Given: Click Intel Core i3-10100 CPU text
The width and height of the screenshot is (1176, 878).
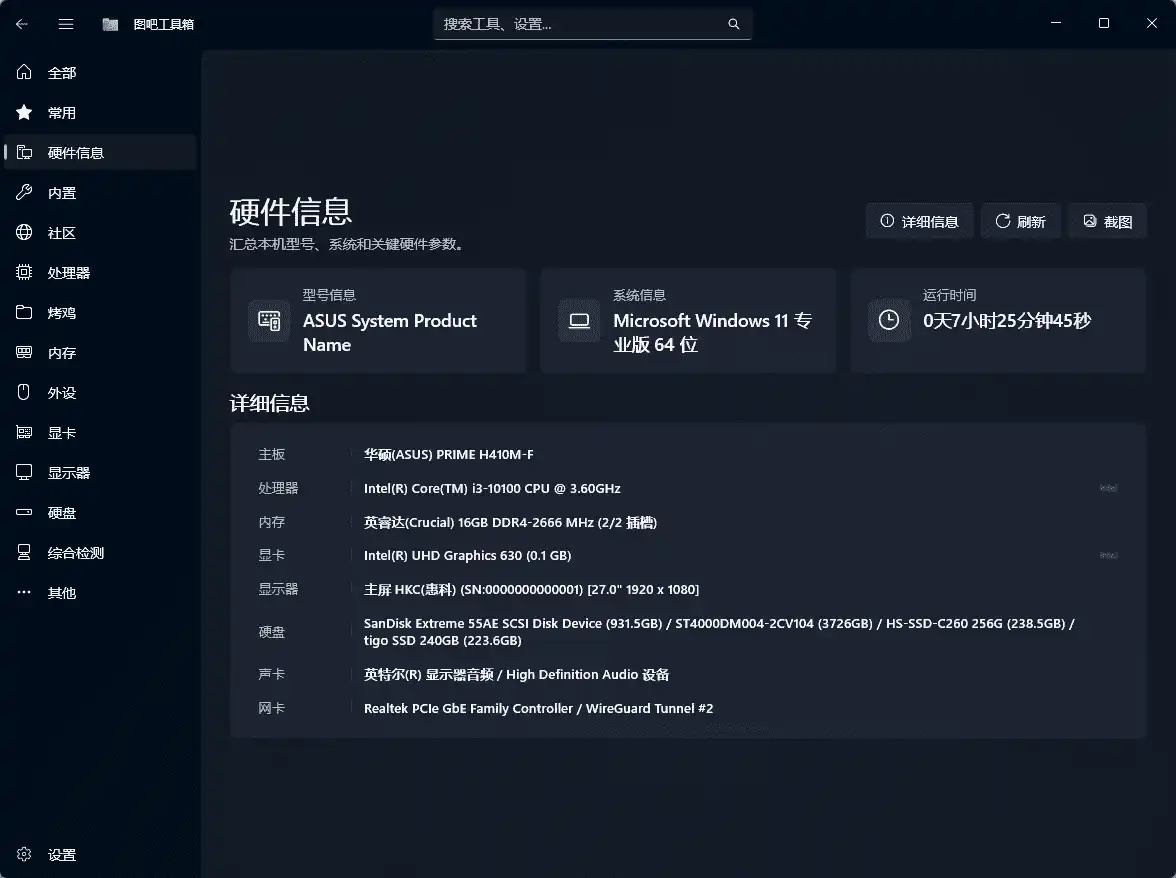Looking at the screenshot, I should click(x=492, y=488).
